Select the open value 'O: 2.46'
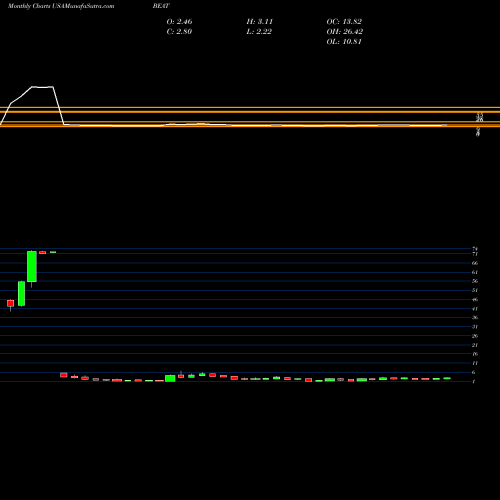Viewport: 500px width, 500px height. [x=179, y=22]
